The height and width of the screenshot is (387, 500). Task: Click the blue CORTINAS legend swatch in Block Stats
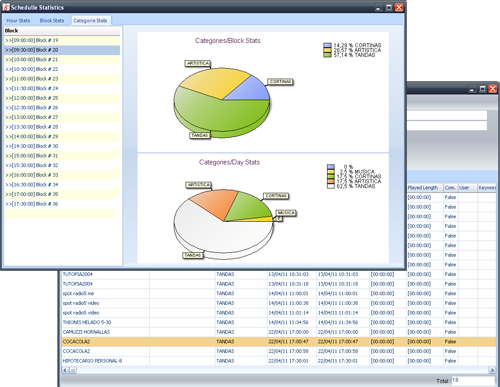click(327, 45)
